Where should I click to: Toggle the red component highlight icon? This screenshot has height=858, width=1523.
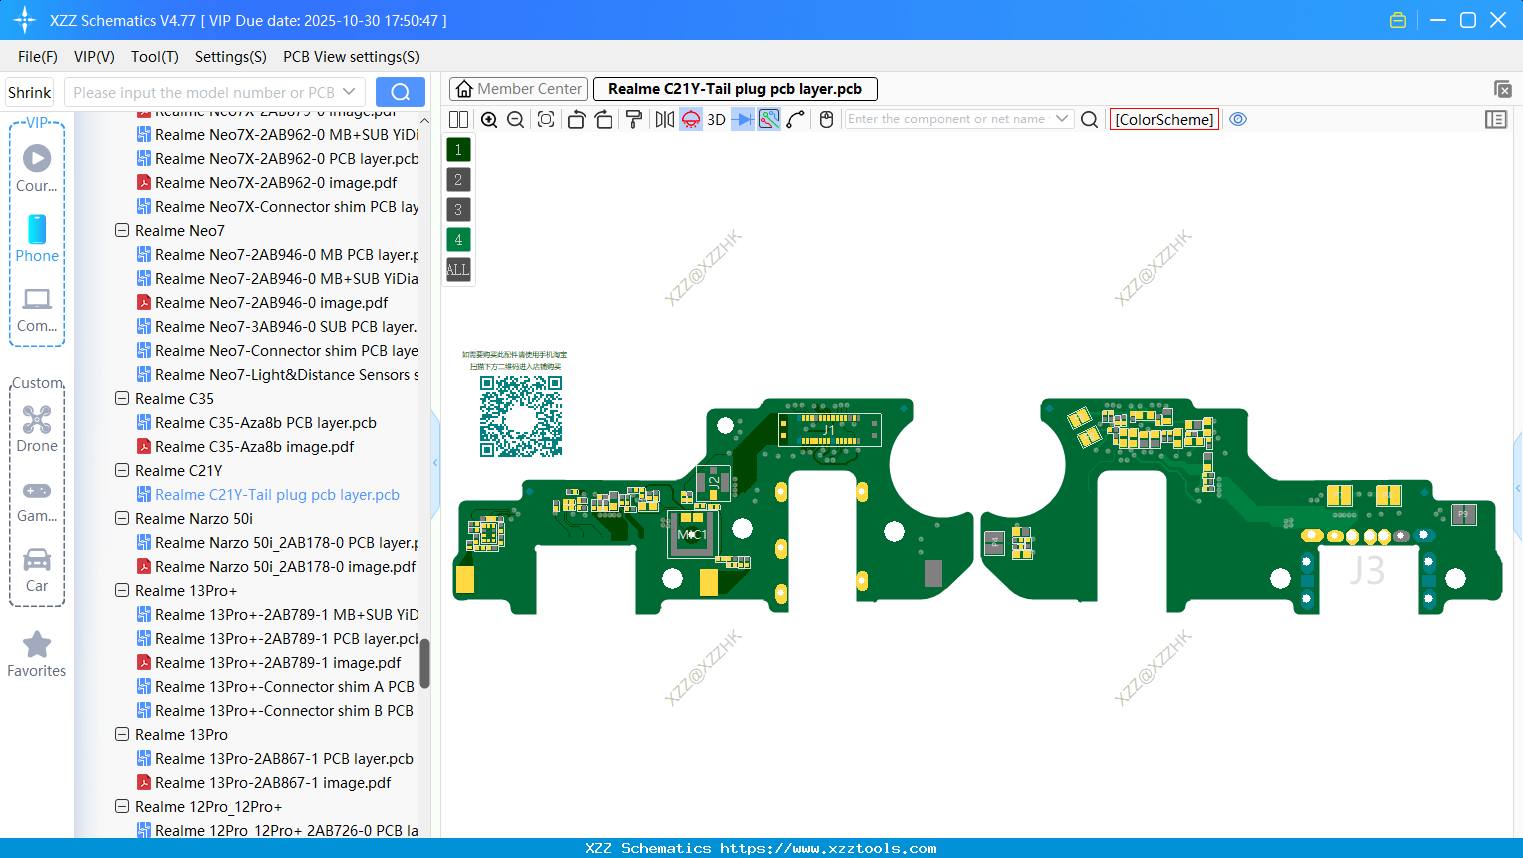tap(691, 119)
